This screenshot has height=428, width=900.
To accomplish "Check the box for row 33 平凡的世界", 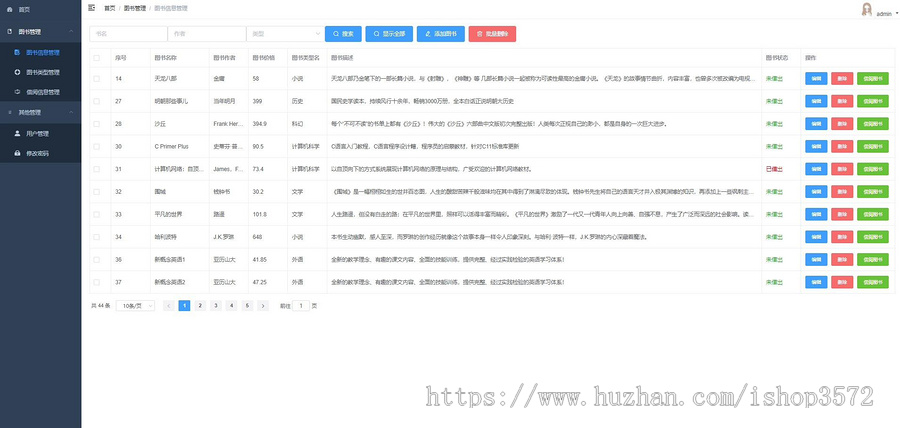I will coord(96,214).
